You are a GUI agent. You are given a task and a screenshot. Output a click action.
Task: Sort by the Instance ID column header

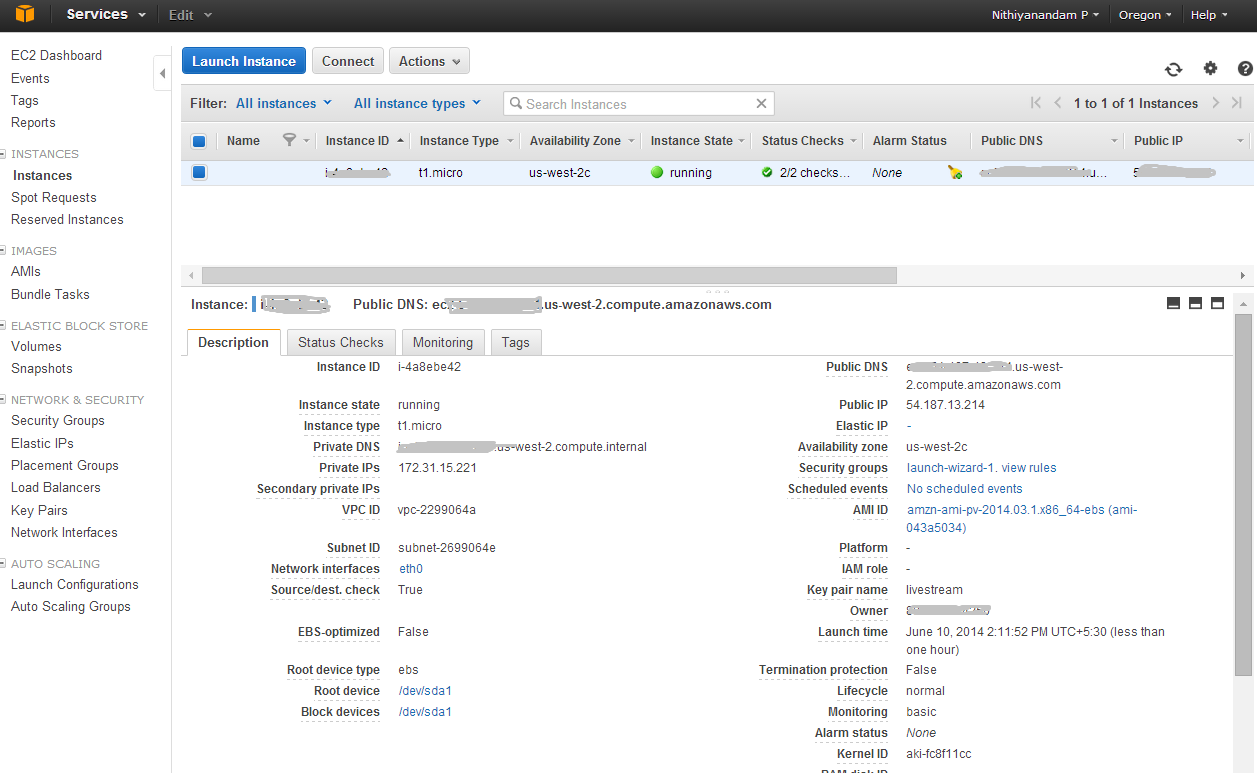tap(357, 141)
